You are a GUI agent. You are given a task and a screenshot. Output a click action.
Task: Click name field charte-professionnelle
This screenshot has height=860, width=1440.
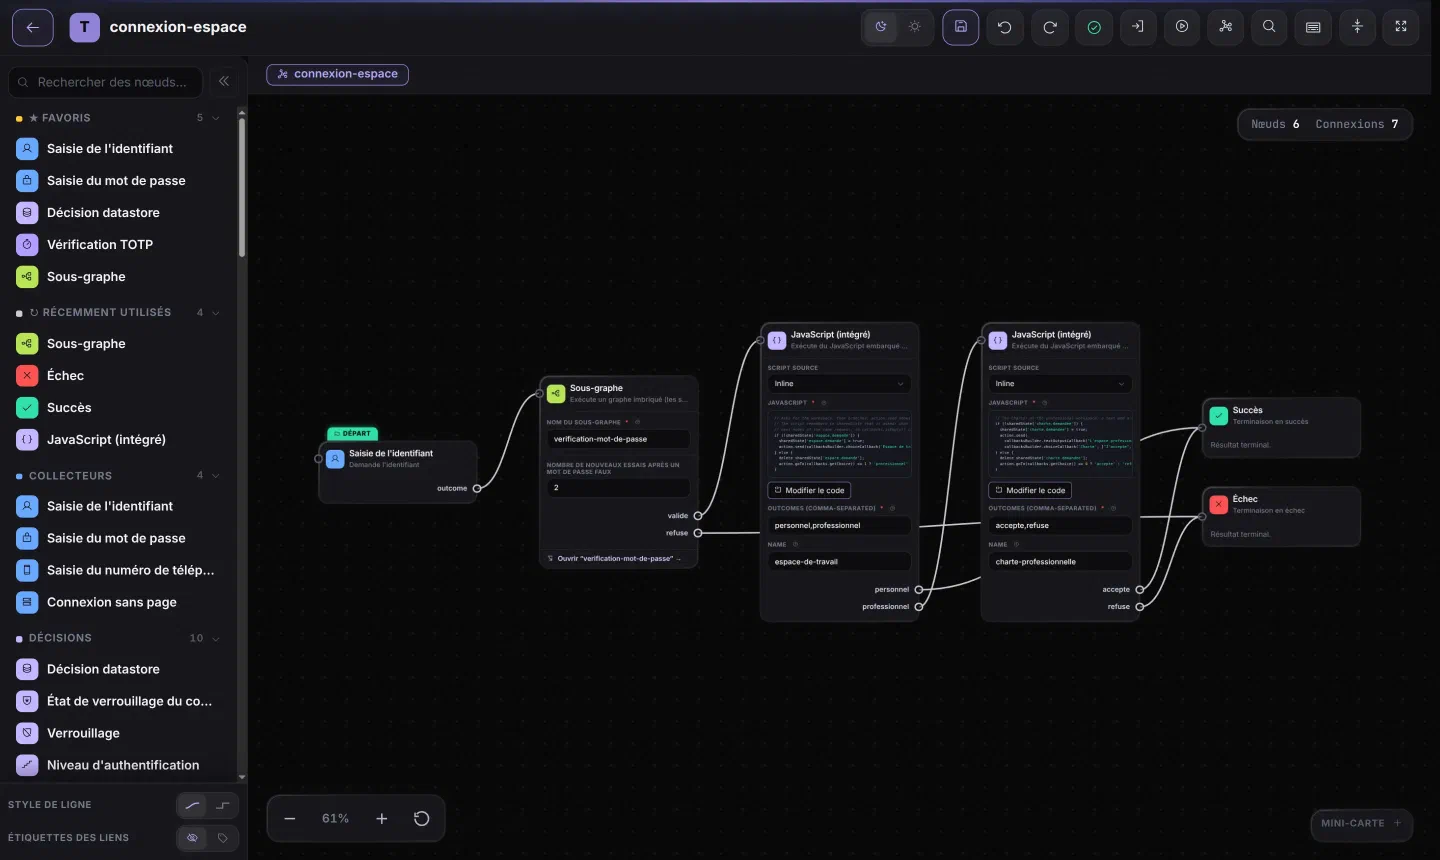pos(1060,562)
